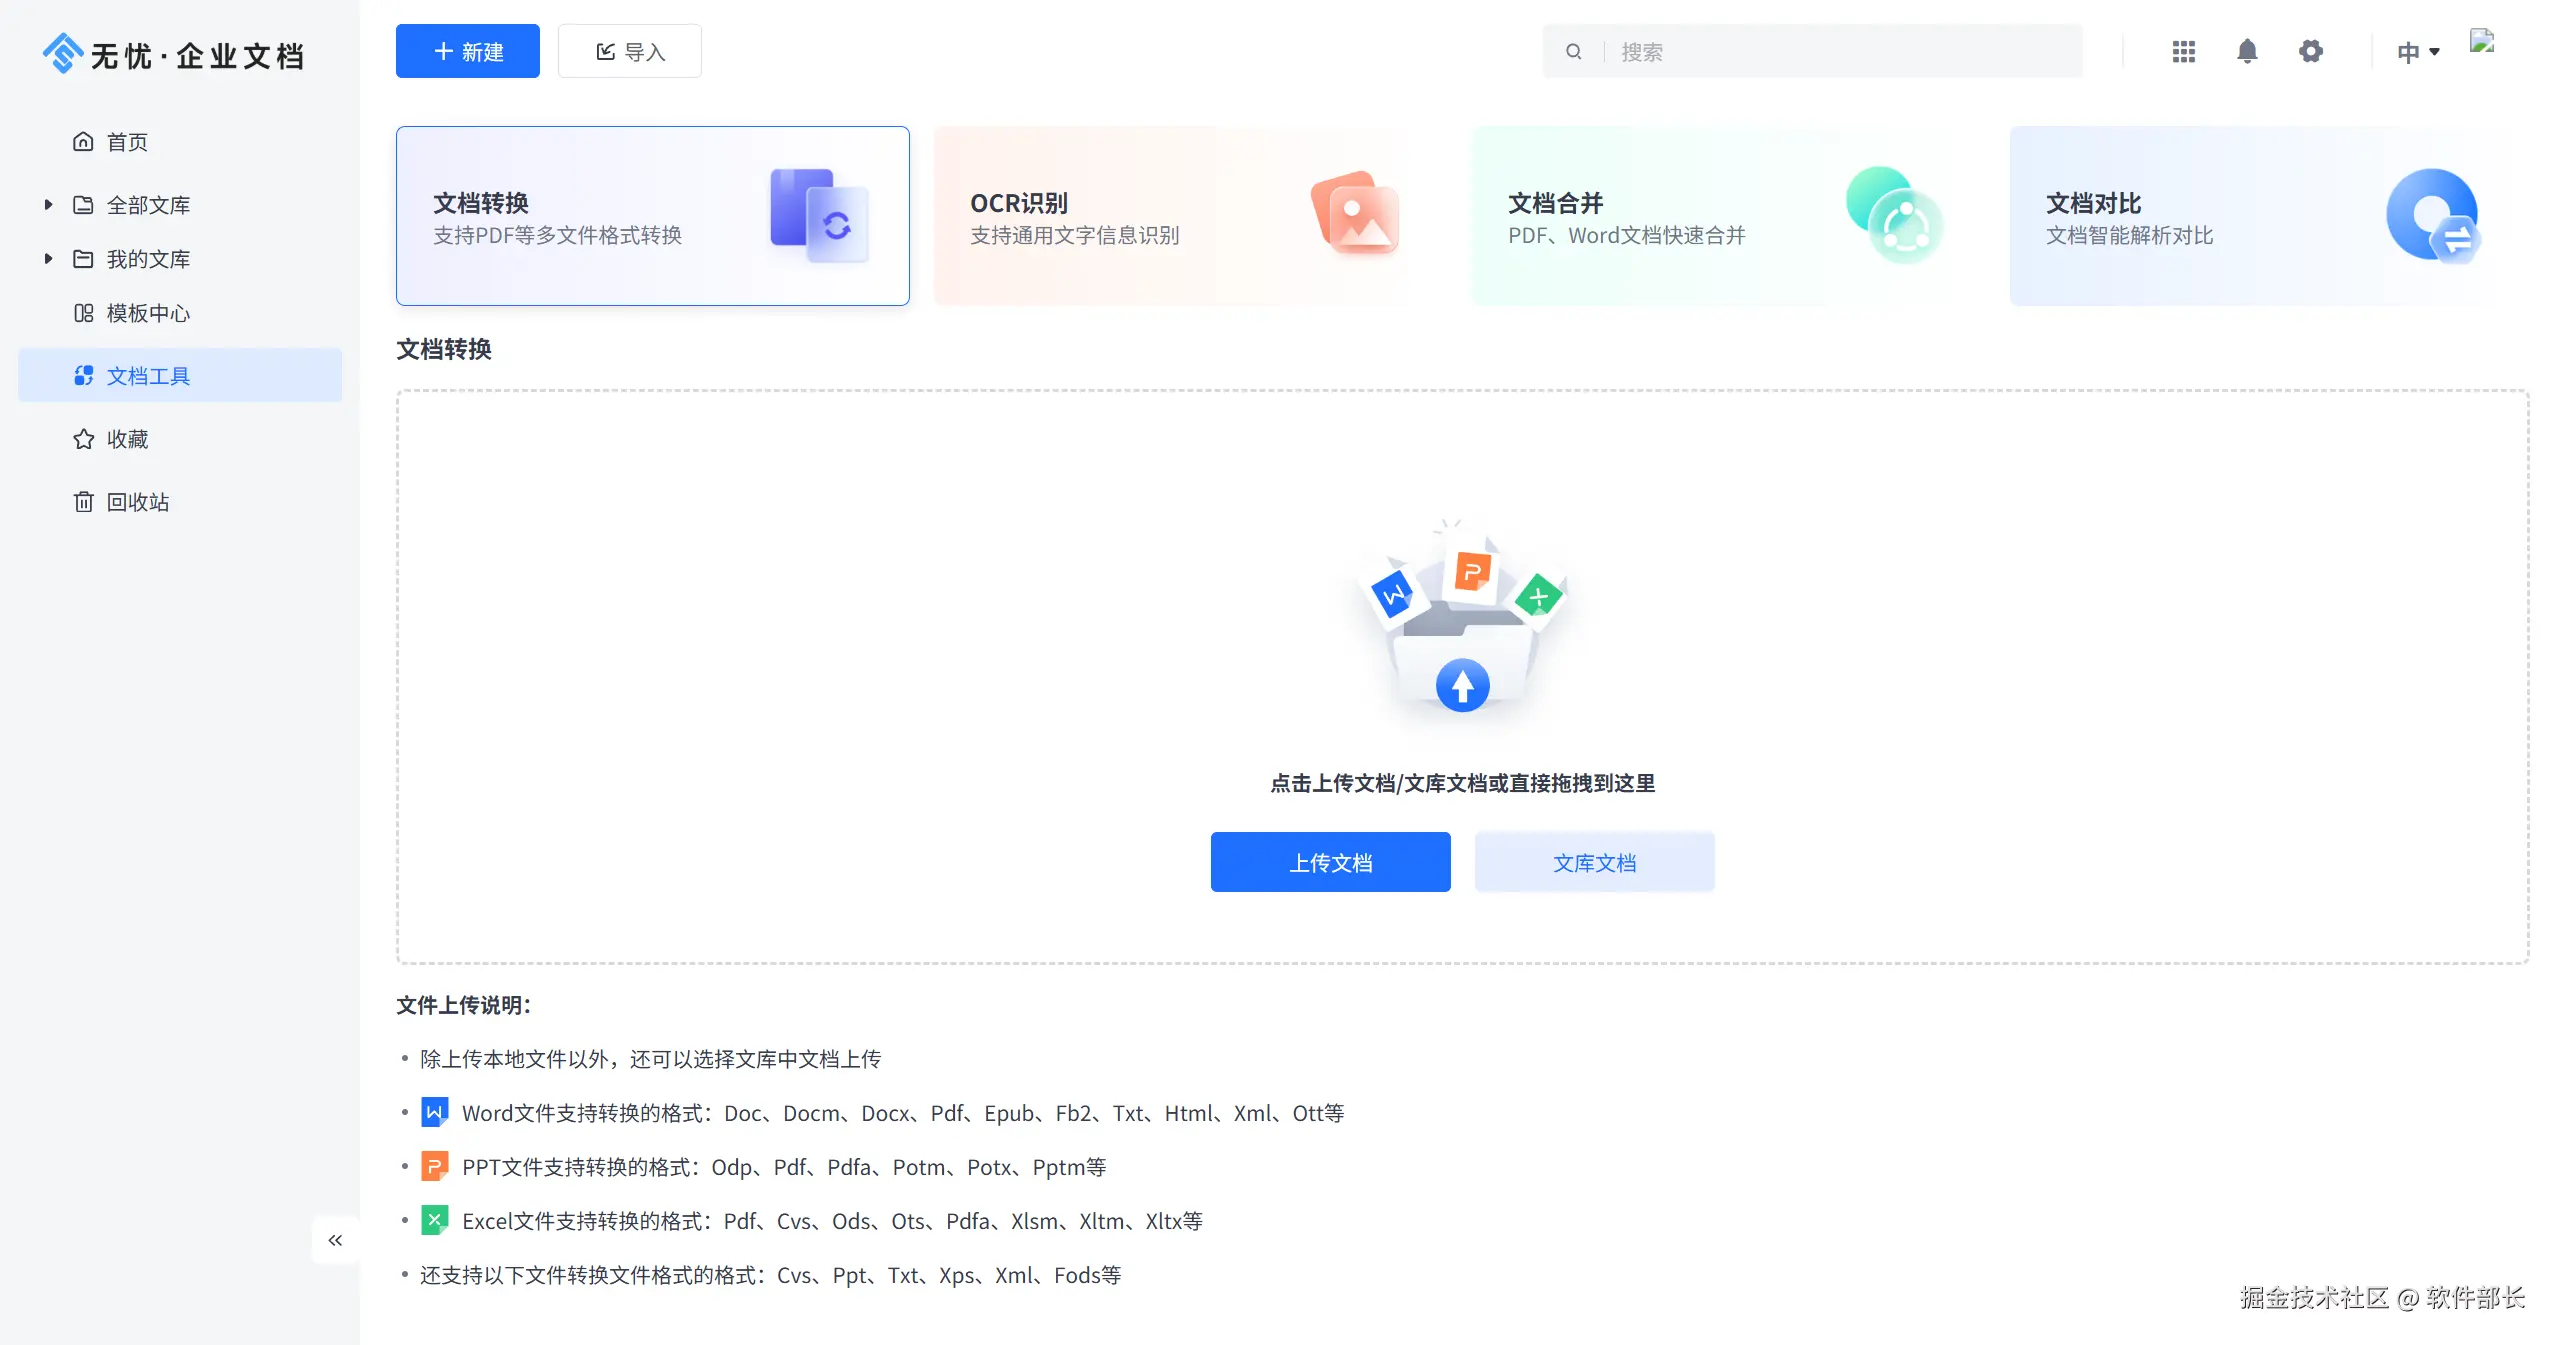Switch to the 文档对比 card
Viewport: 2559px width, 1345px height.
coord(2265,216)
